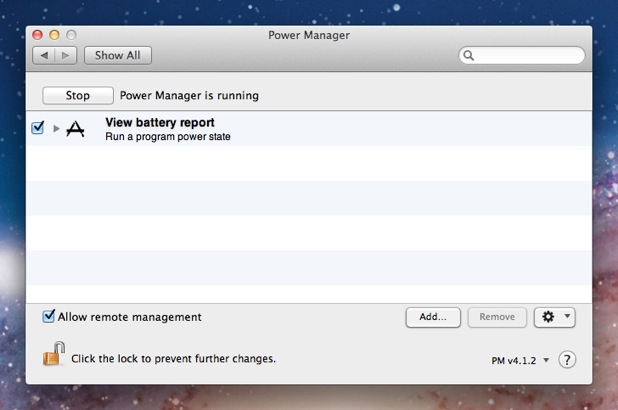Viewport: 618px width, 410px height.
Task: Open the PM v4.1.2 version dropdown
Action: (520, 360)
